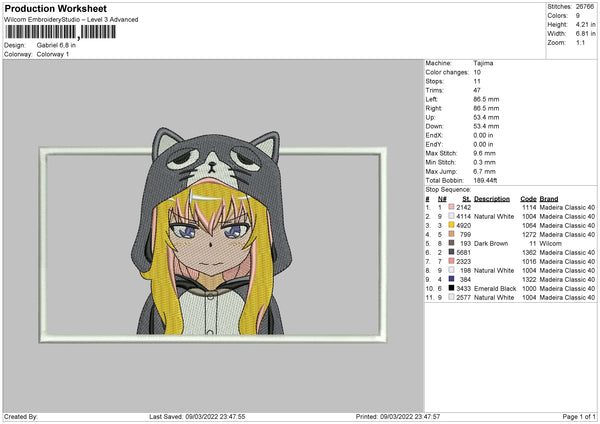
Task: Click the salmon swatch in the 2323-stitch row
Action: tap(451, 261)
